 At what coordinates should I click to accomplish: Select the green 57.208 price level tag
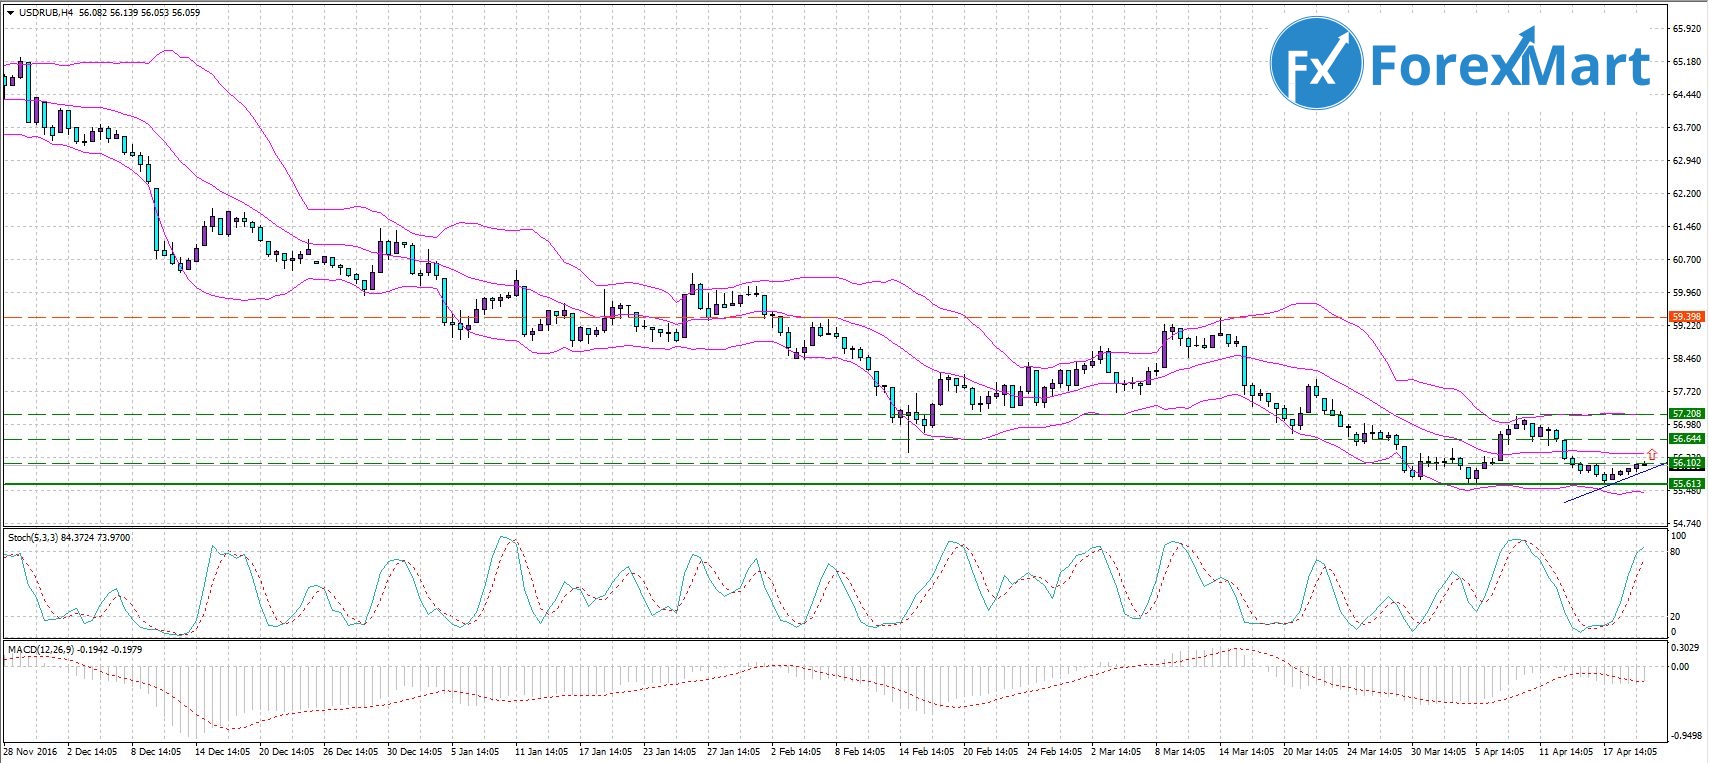[x=1686, y=413]
